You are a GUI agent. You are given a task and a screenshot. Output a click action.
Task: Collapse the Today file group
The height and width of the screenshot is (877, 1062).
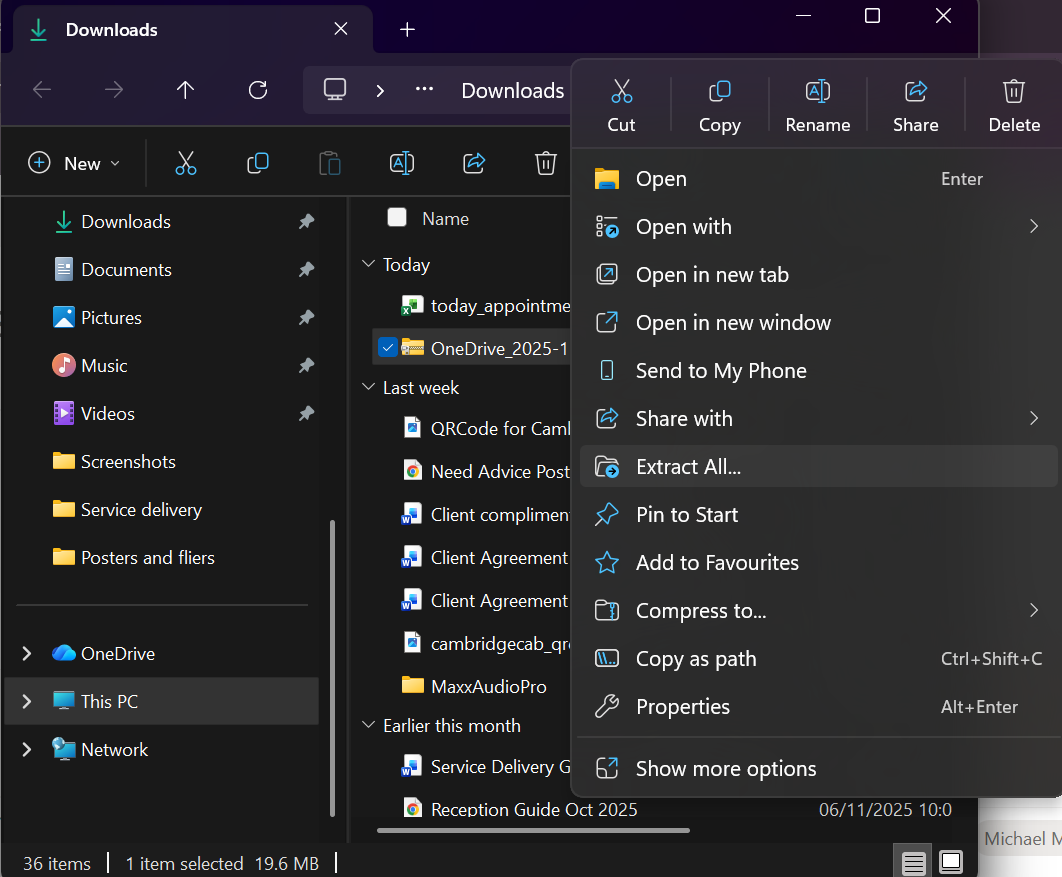pyautogui.click(x=367, y=265)
